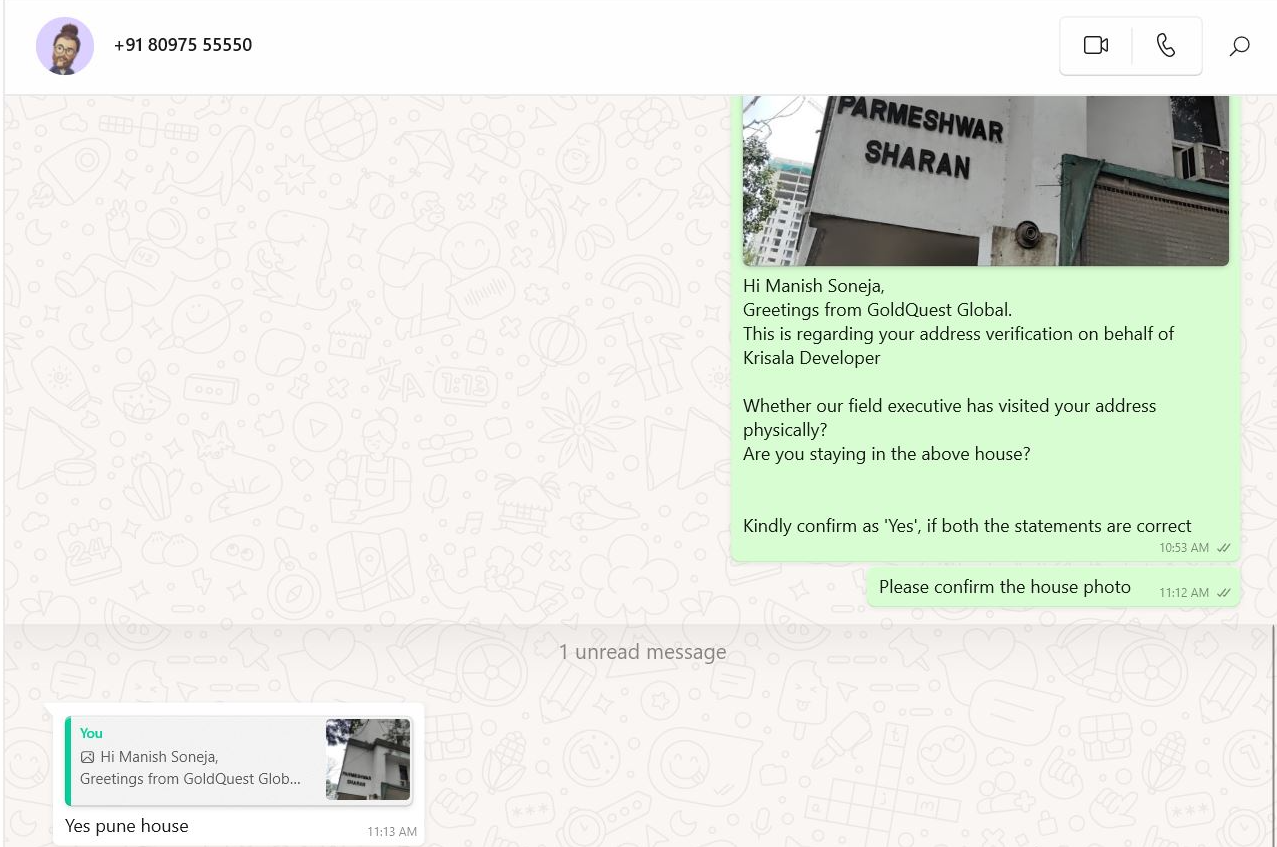The width and height of the screenshot is (1277, 847).
Task: Select the 'Yes pune house' message
Action: coord(127,826)
